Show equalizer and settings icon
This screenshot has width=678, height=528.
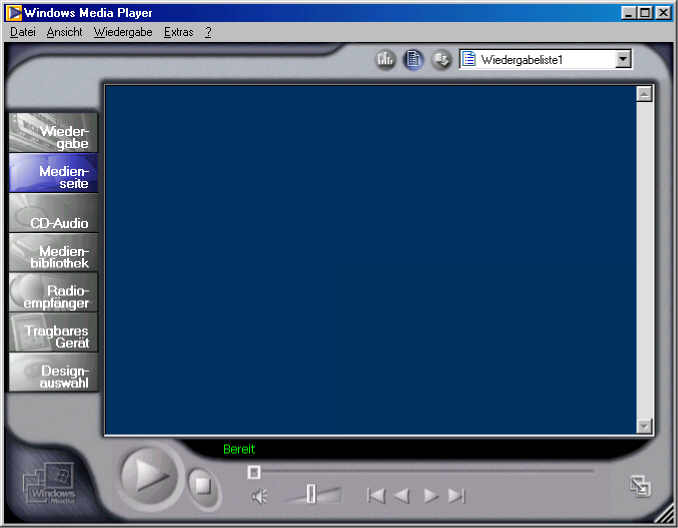(385, 59)
